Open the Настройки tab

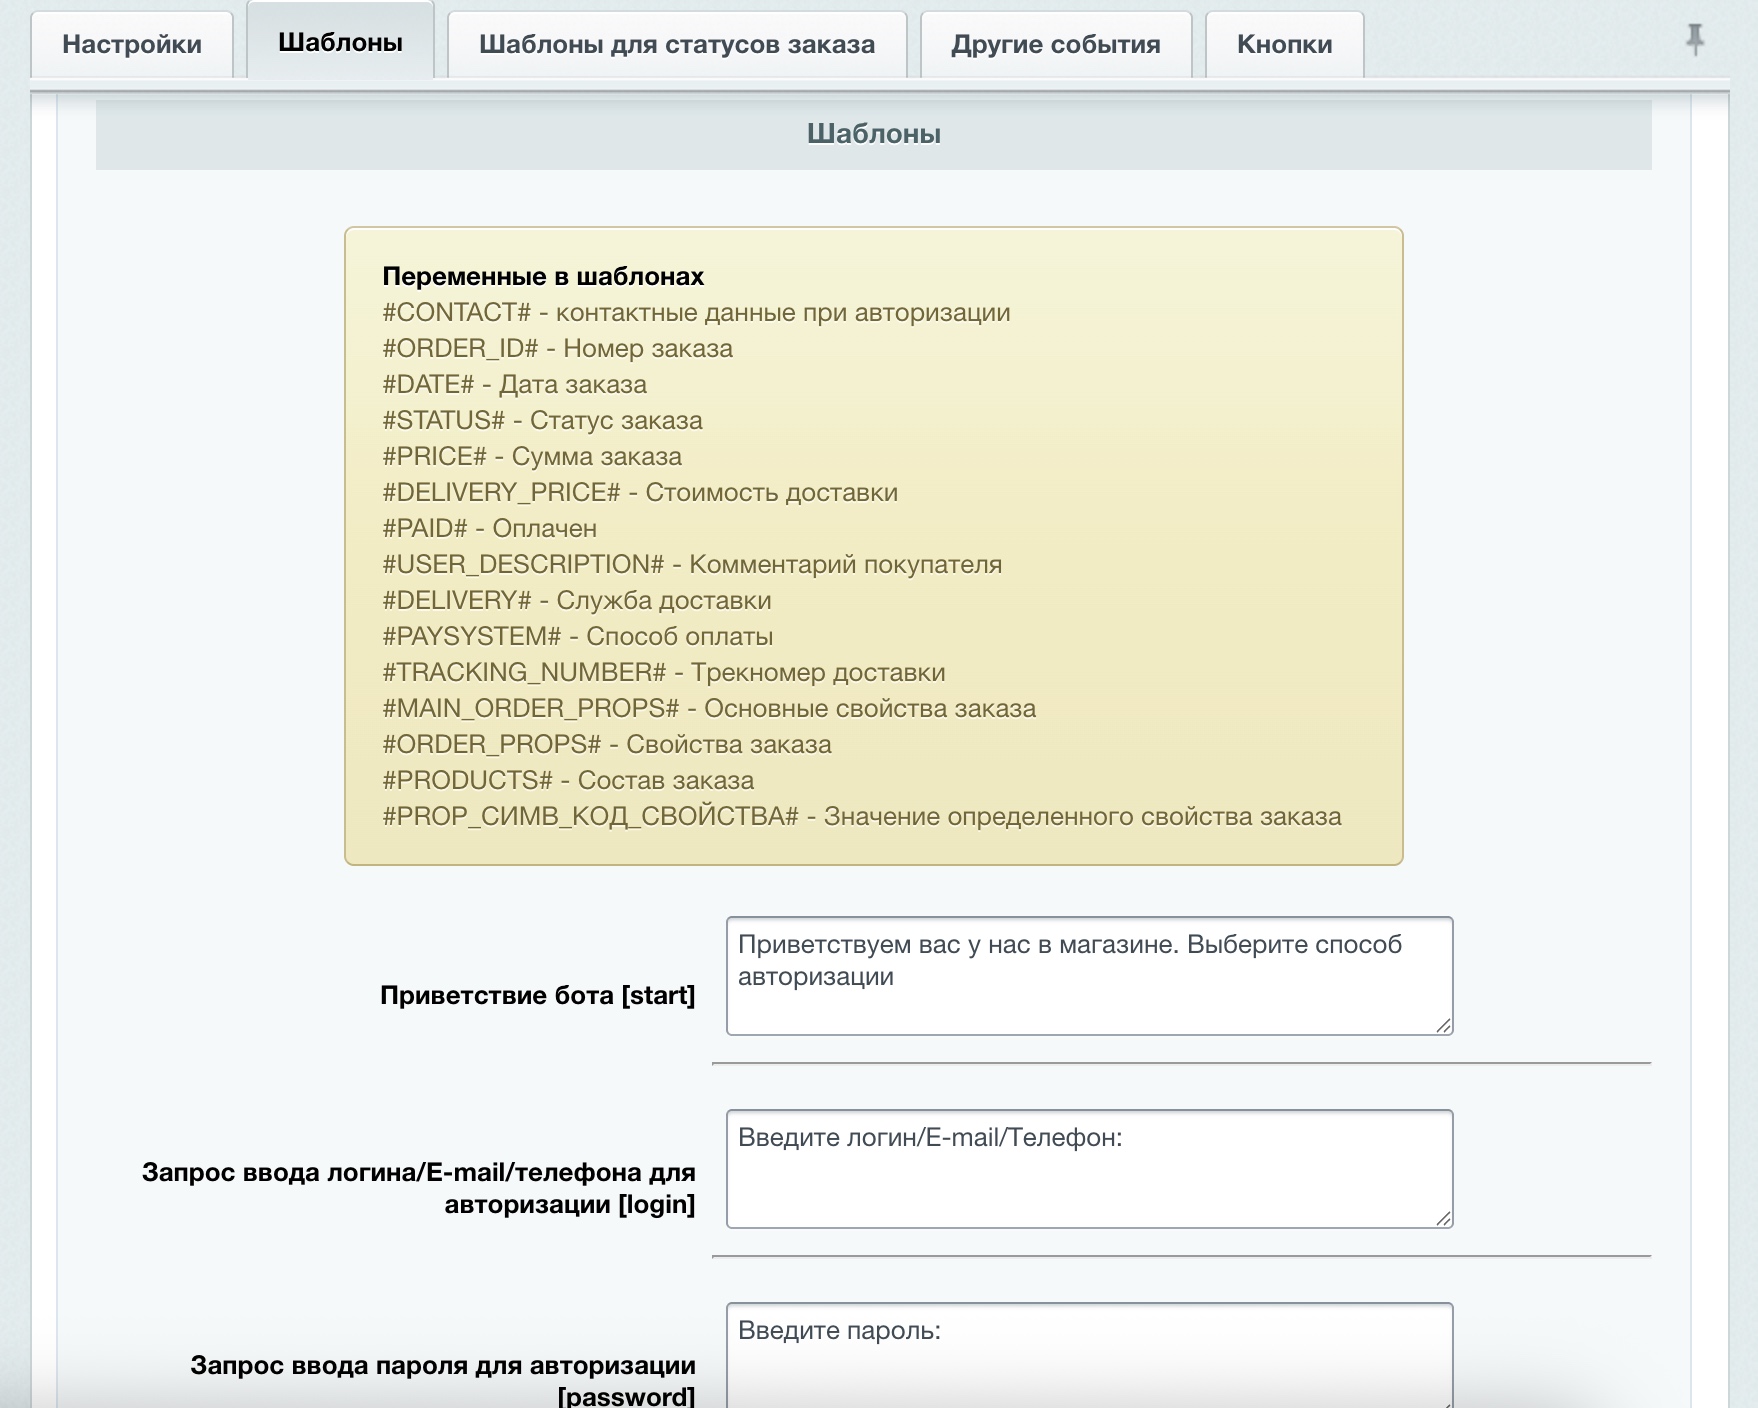(x=132, y=45)
